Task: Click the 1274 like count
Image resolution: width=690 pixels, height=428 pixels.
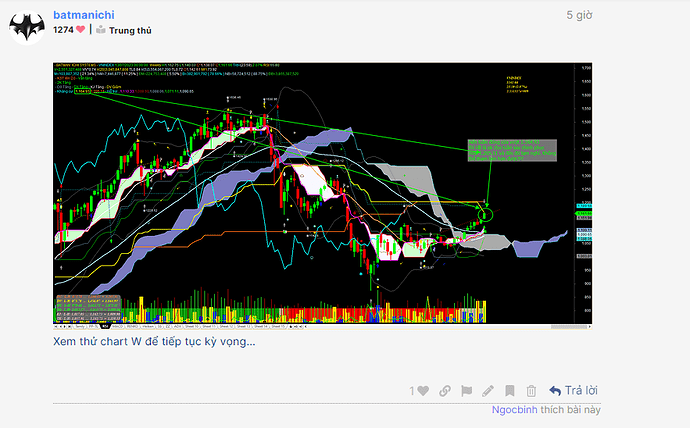Action: coord(63,30)
